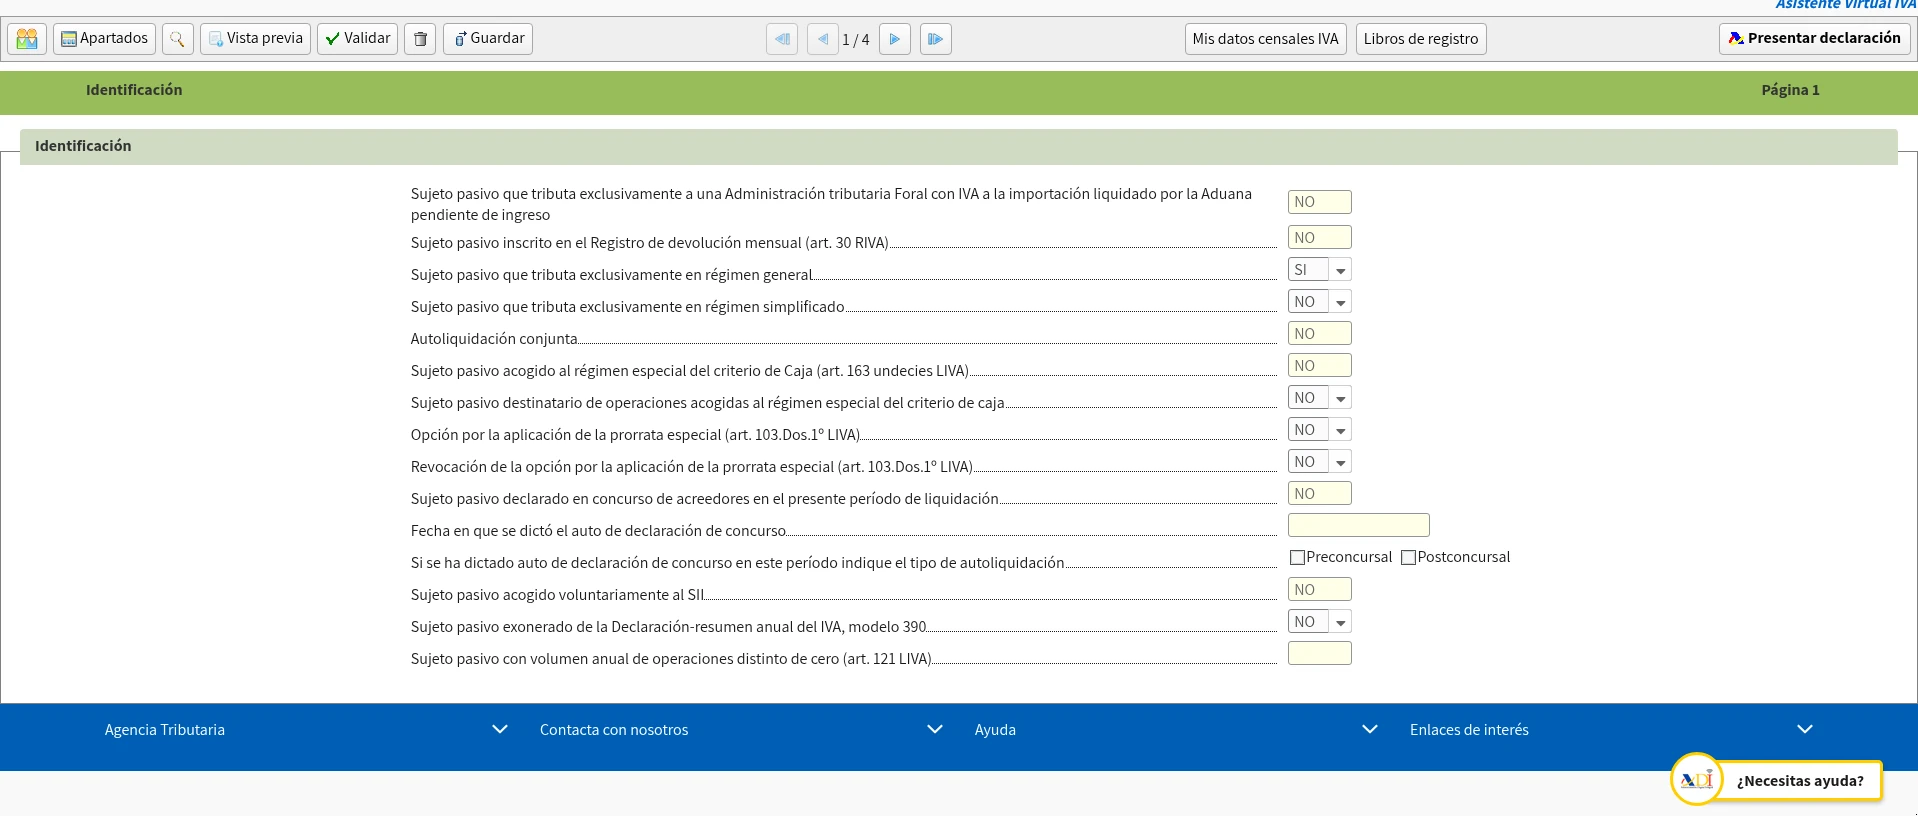Open the régimen general SI dropdown

point(1340,270)
